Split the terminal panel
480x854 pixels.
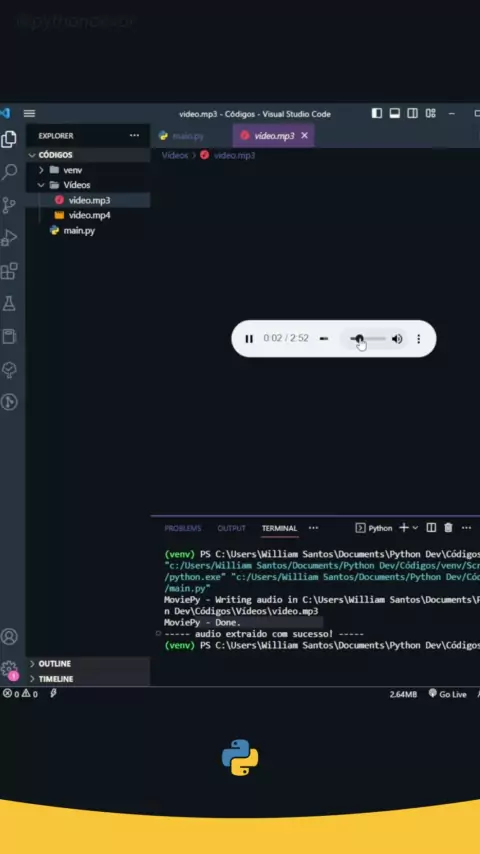431,528
